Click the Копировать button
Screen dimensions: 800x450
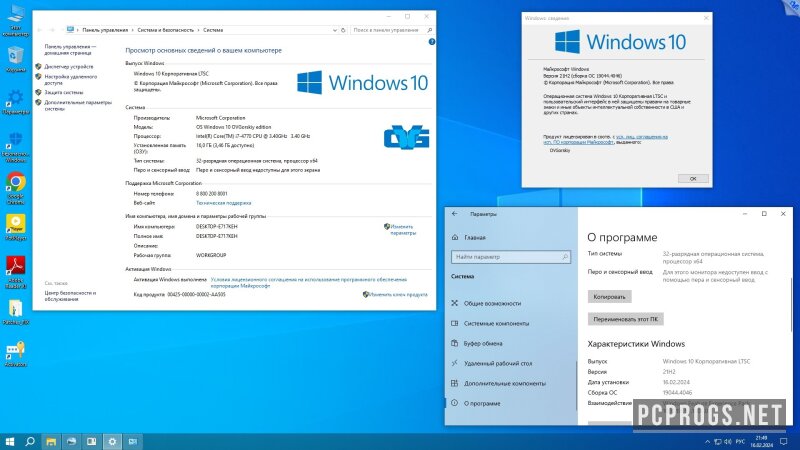(x=609, y=296)
